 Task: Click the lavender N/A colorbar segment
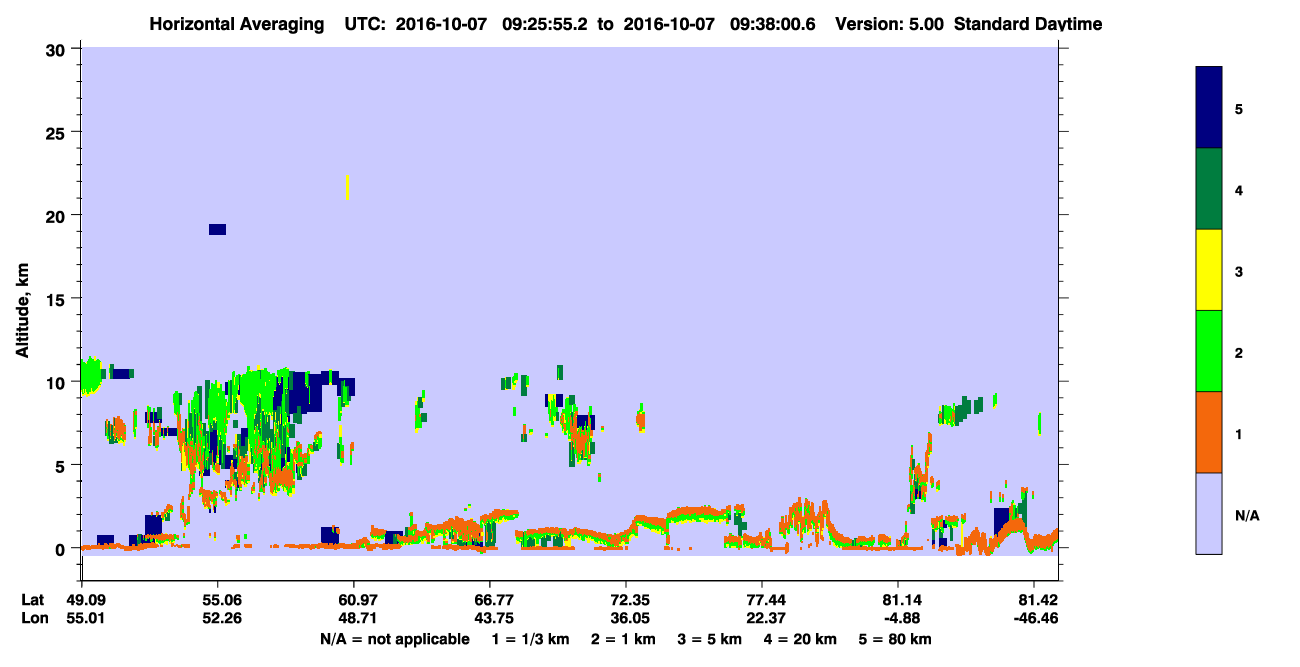point(1209,513)
